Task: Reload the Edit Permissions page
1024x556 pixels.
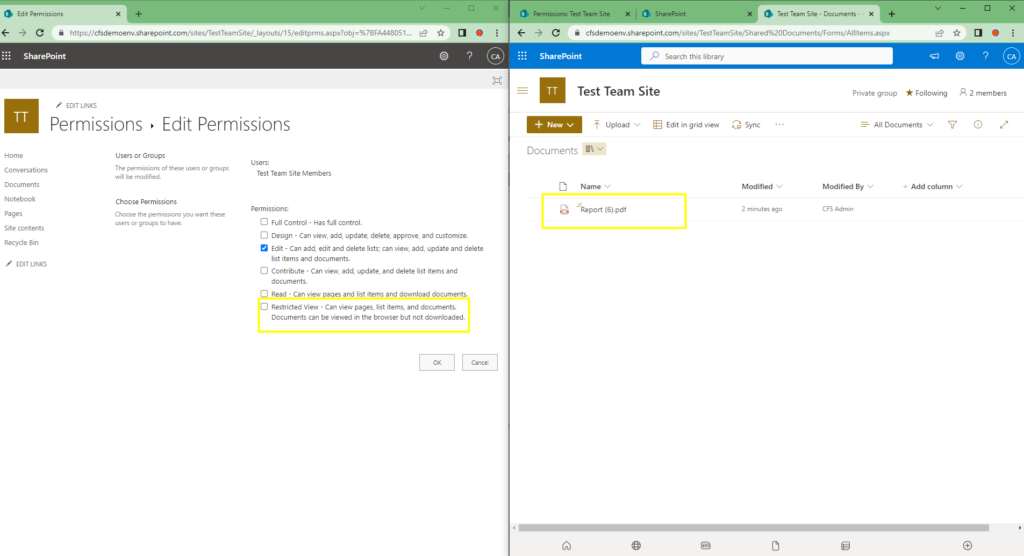Action: pyautogui.click(x=40, y=33)
